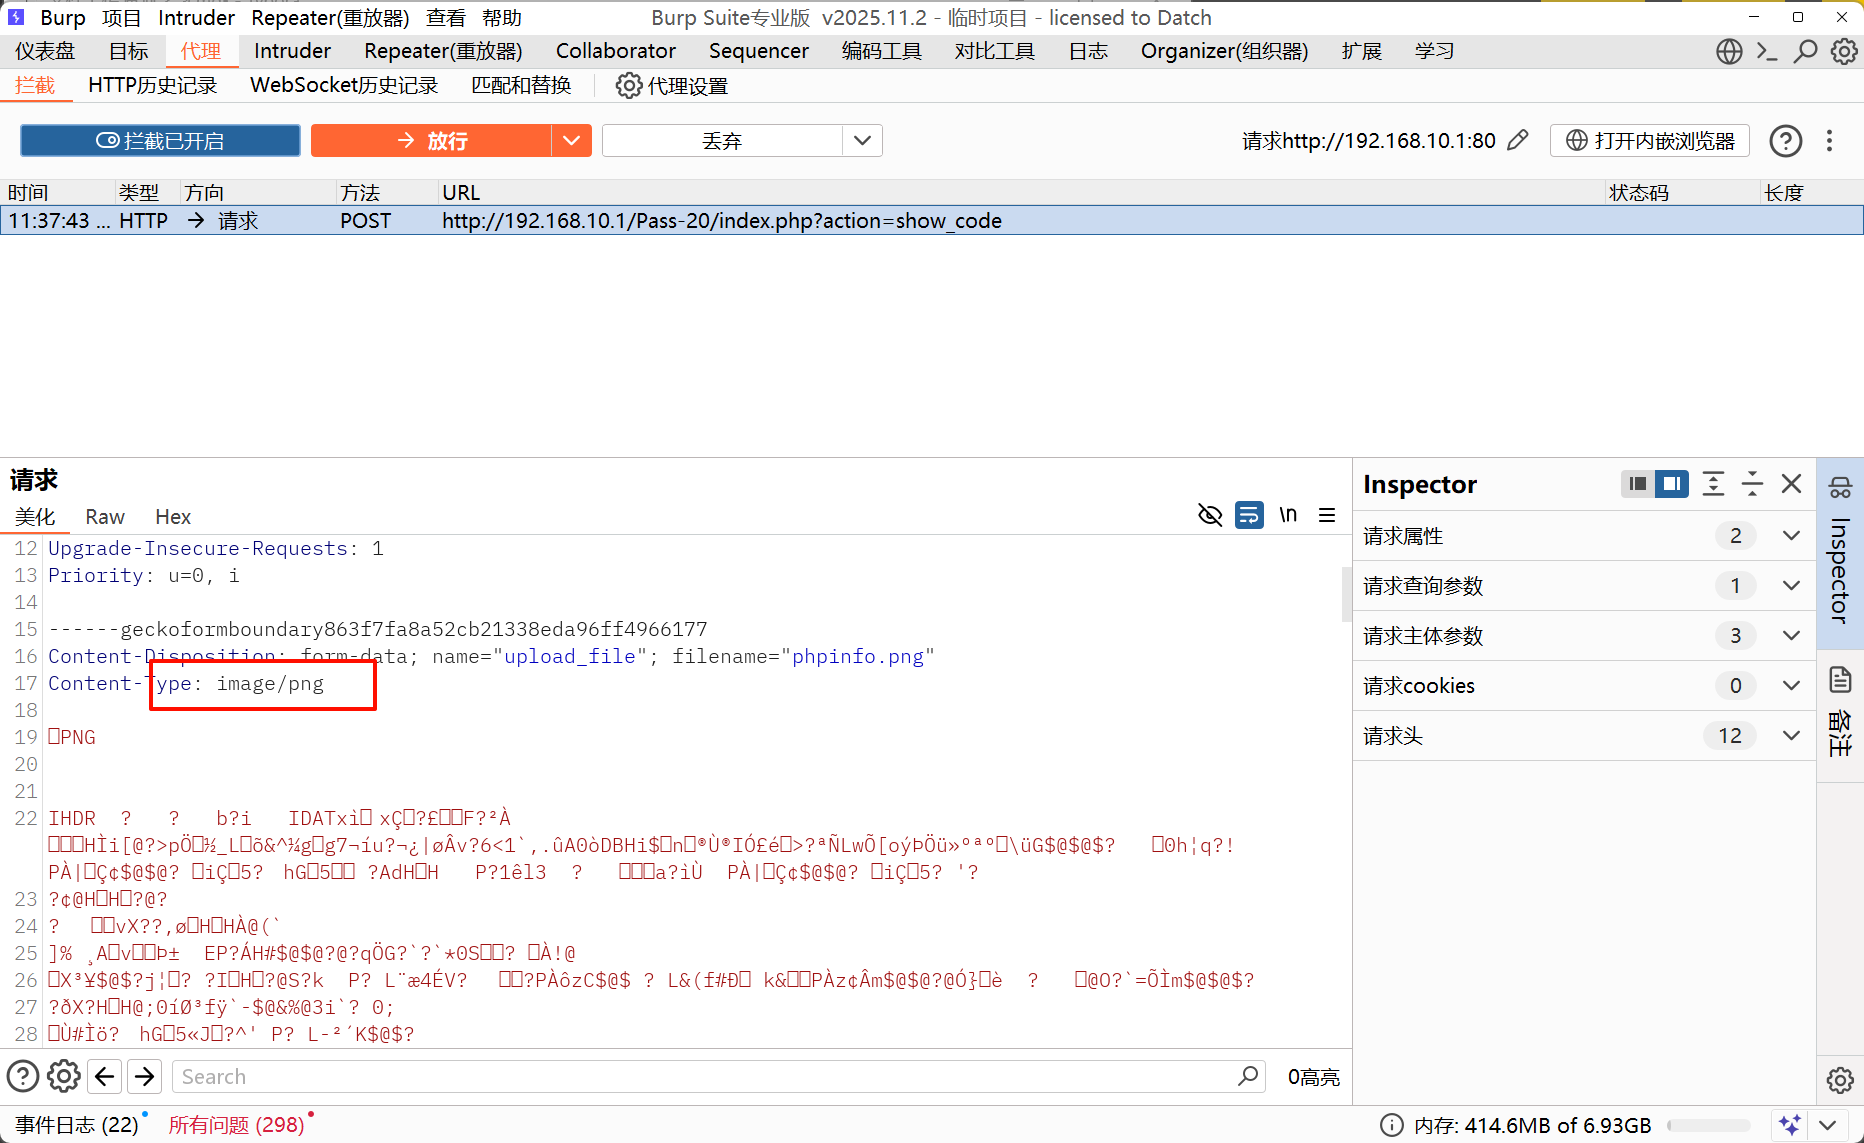Viewport: 1864px width, 1143px height.
Task: Open request editor hamburger menu
Action: point(1327,515)
